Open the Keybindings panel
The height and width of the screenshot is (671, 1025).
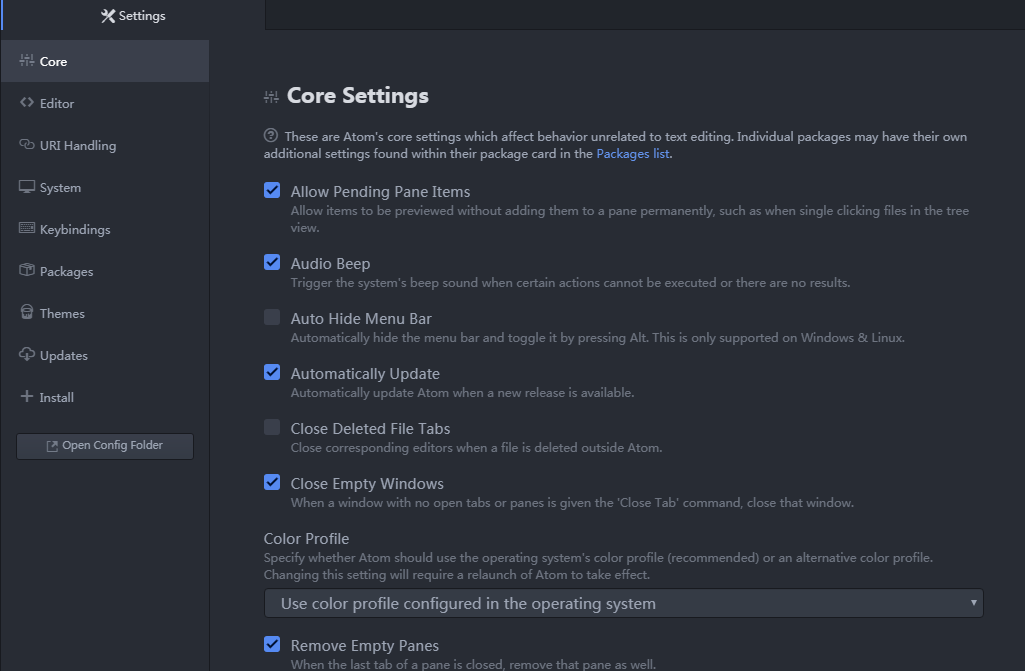[x=105, y=229]
